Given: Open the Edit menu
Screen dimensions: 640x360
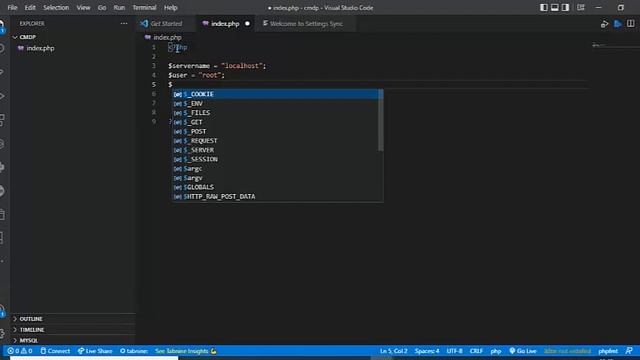Looking at the screenshot, I should (x=30, y=7).
